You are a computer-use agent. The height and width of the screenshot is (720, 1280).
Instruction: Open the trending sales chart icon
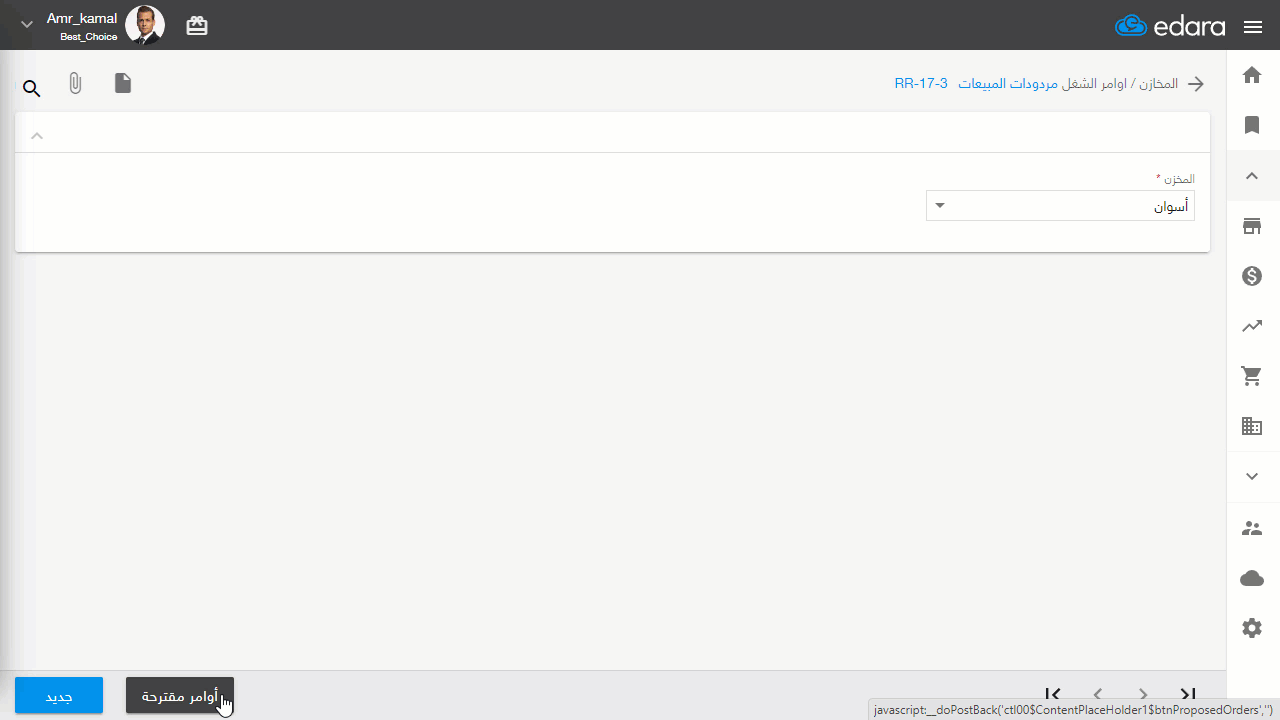[1252, 326]
